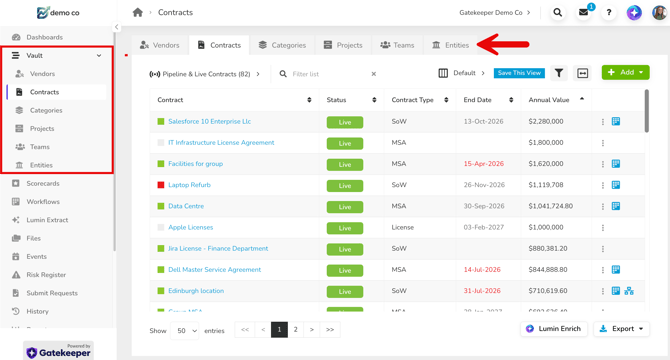Open hierarchy icon for Edinburgh location row
This screenshot has height=360, width=670.
(629, 291)
